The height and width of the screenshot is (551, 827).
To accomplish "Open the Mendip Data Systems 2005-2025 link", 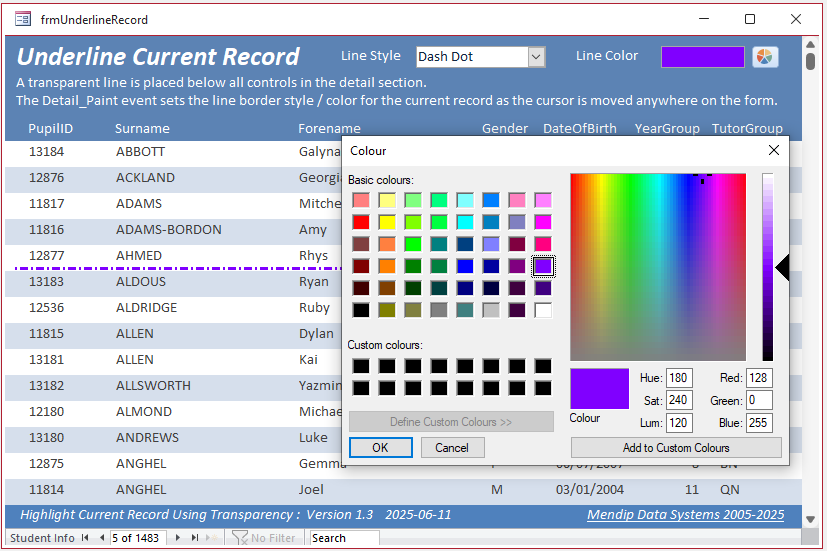I will pyautogui.click(x=686, y=515).
